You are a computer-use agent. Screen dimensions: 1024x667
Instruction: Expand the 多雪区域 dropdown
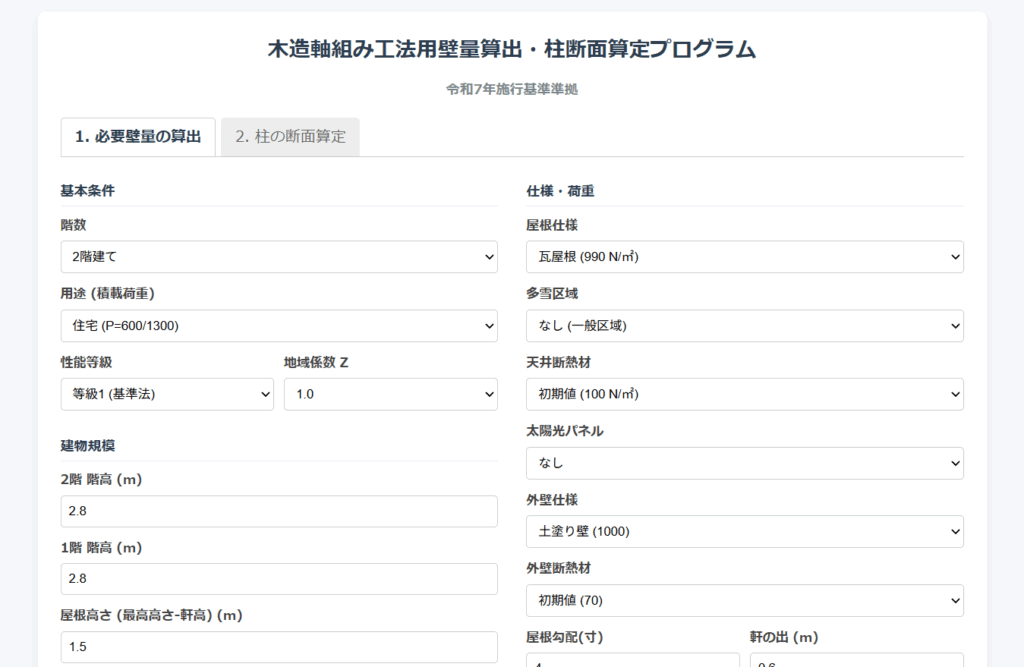click(x=744, y=326)
